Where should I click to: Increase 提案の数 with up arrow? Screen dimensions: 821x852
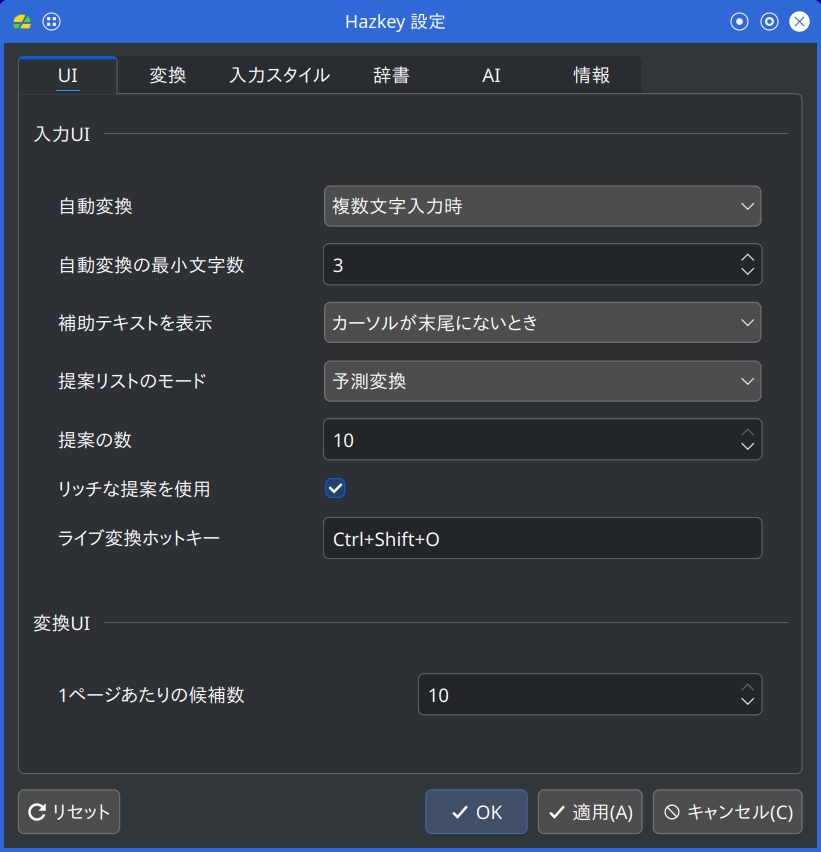(748, 433)
